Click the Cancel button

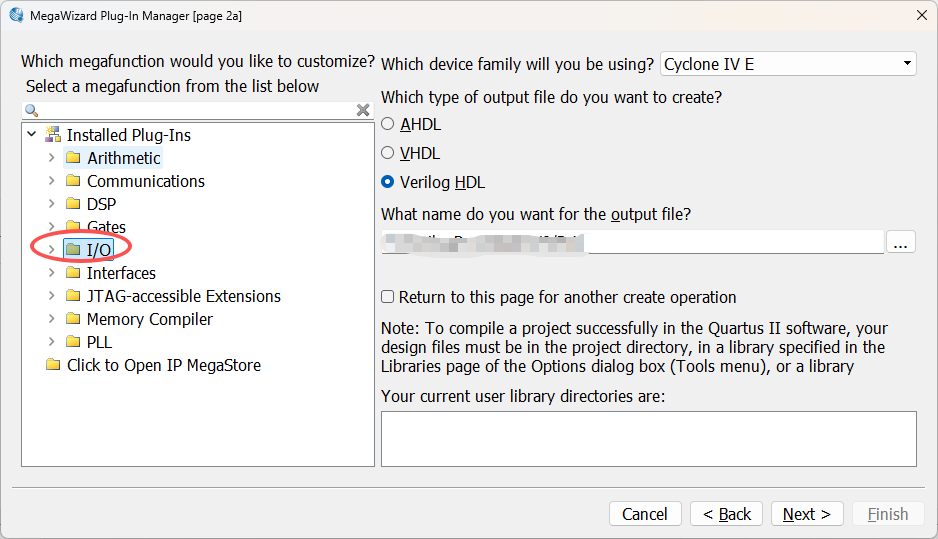coord(645,514)
